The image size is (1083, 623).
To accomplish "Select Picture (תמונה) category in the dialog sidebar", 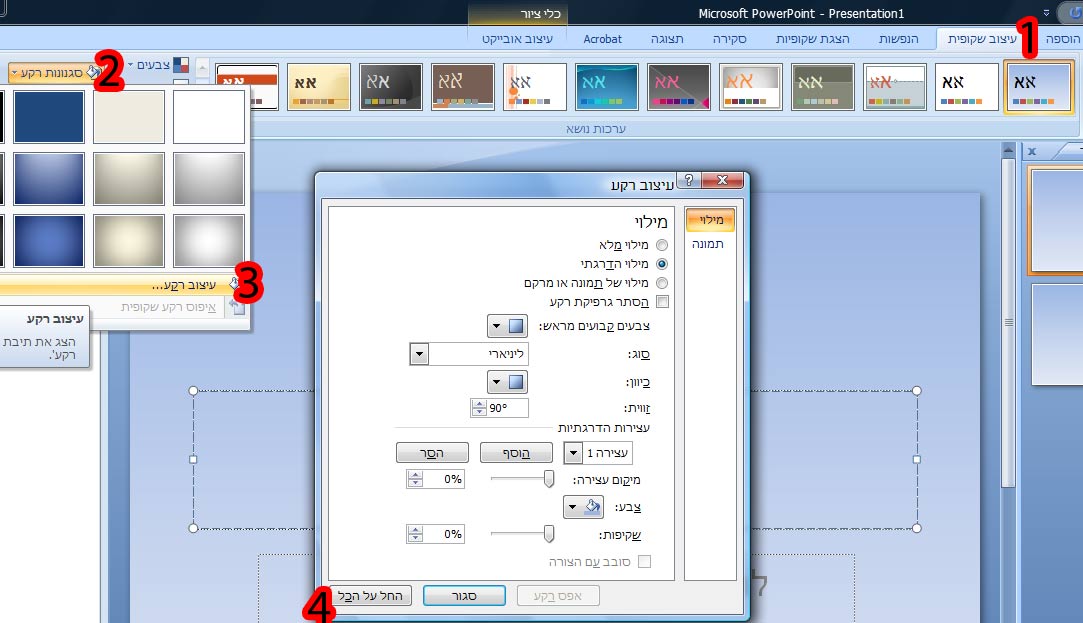I will tap(708, 244).
